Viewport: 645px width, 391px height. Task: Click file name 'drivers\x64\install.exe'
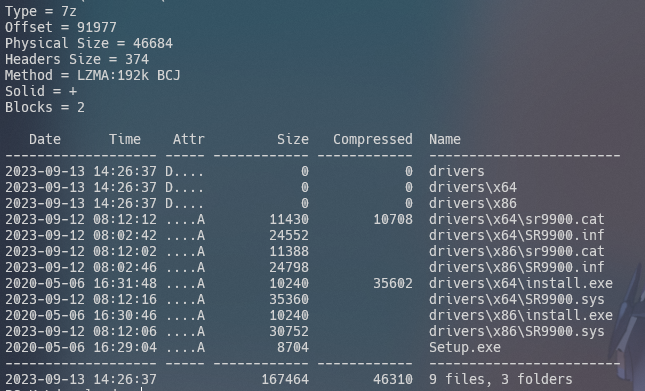pyautogui.click(x=521, y=284)
